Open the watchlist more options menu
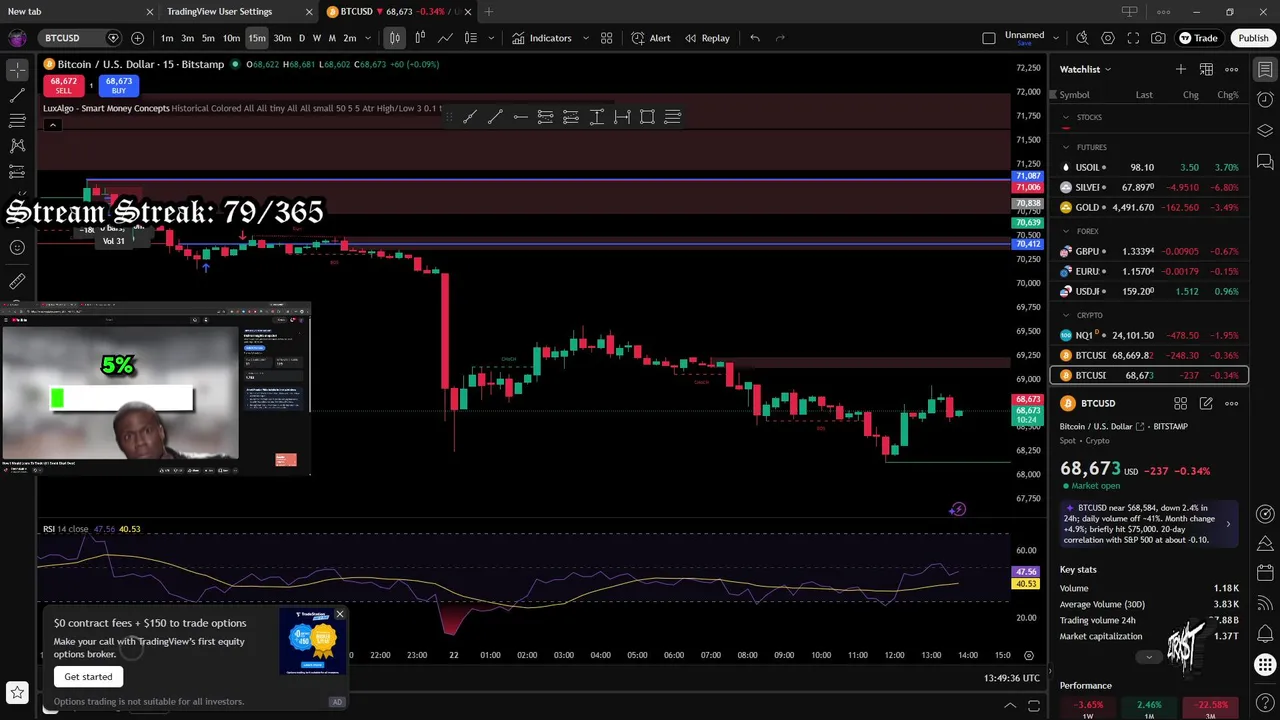Viewport: 1280px width, 720px height. point(1232,69)
